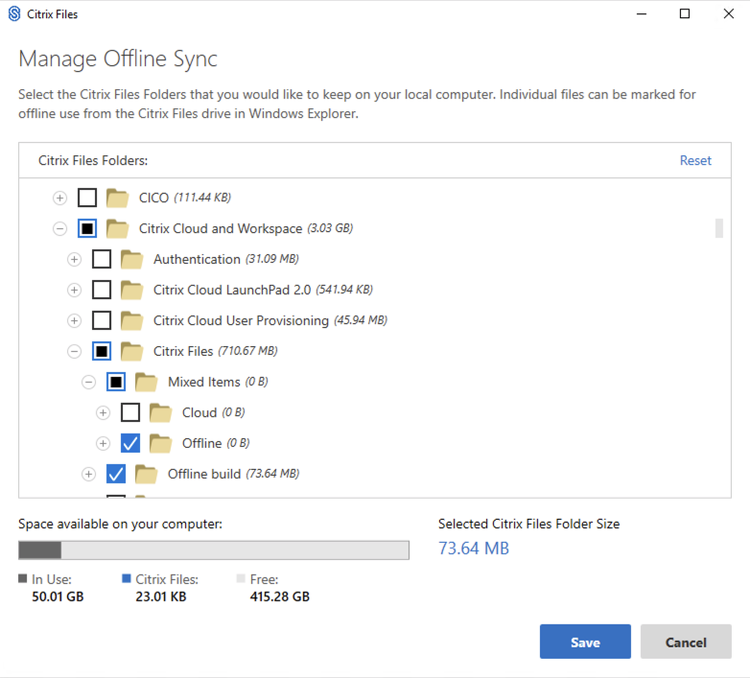Select the Citrix Cloud LaunchPad 2.0 folder icon
This screenshot has width=750, height=678.
click(132, 290)
